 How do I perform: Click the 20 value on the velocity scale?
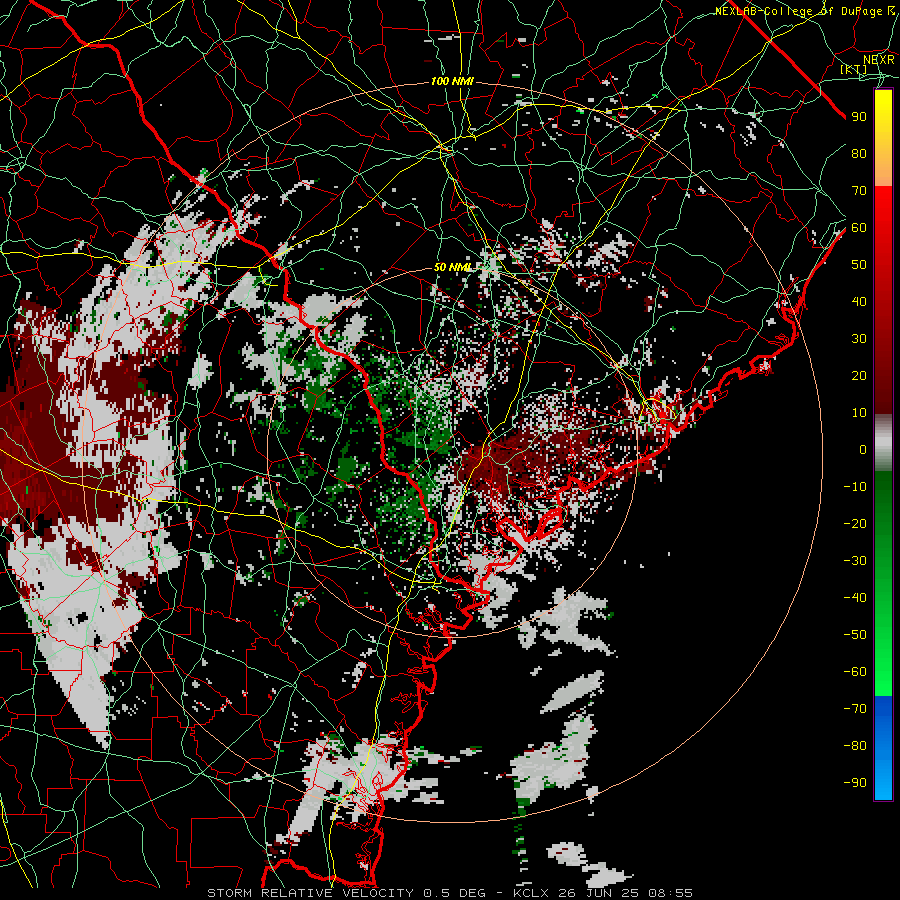pos(859,375)
